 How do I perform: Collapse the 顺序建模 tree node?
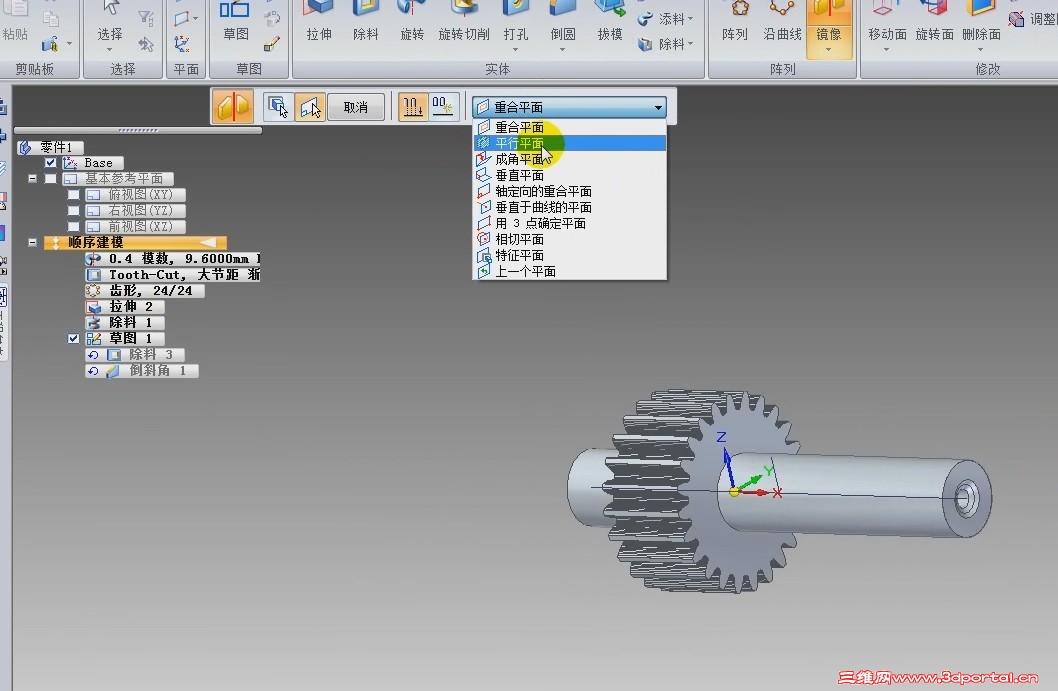pos(32,242)
